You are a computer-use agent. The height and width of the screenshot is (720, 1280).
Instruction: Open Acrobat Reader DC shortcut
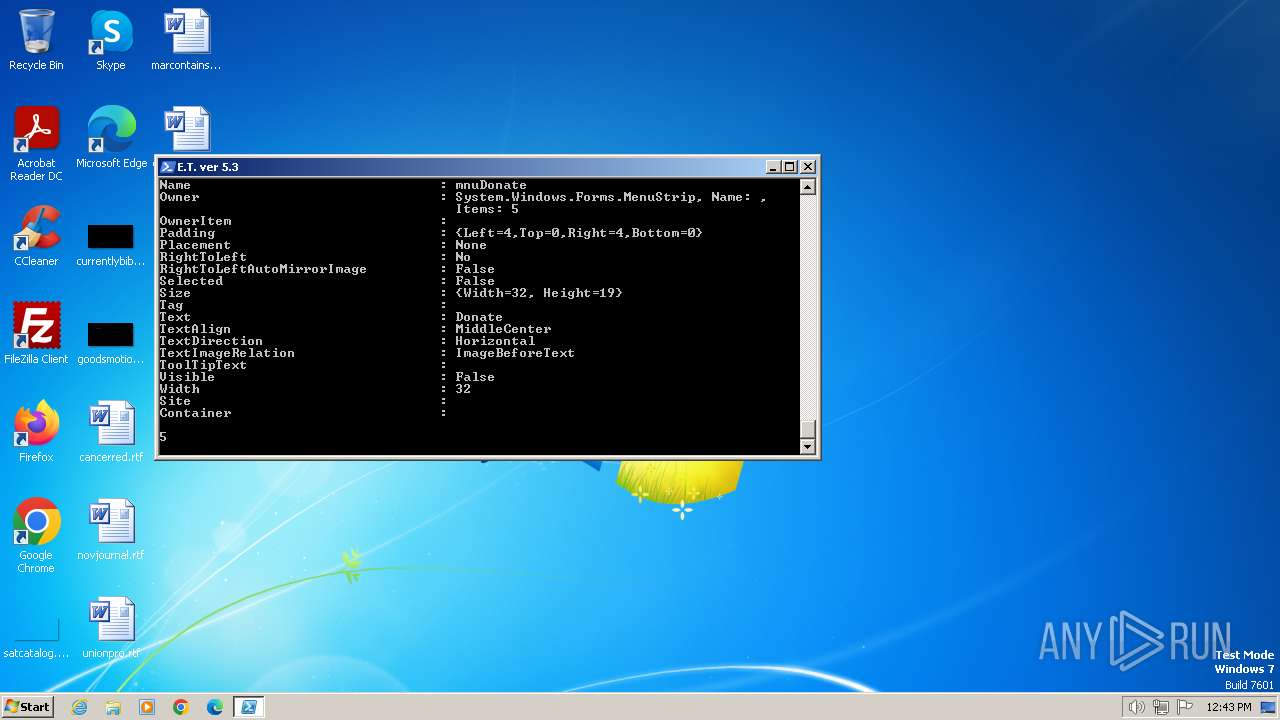click(36, 144)
